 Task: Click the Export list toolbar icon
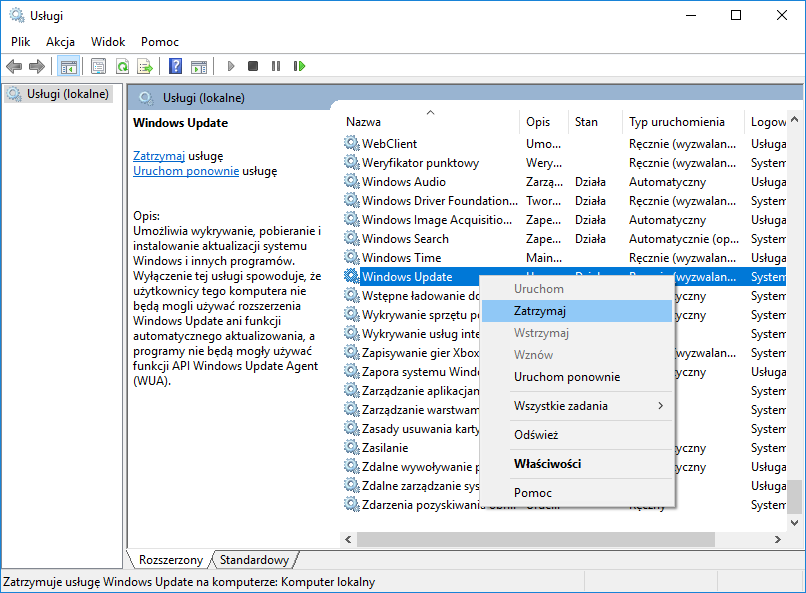click(x=145, y=66)
